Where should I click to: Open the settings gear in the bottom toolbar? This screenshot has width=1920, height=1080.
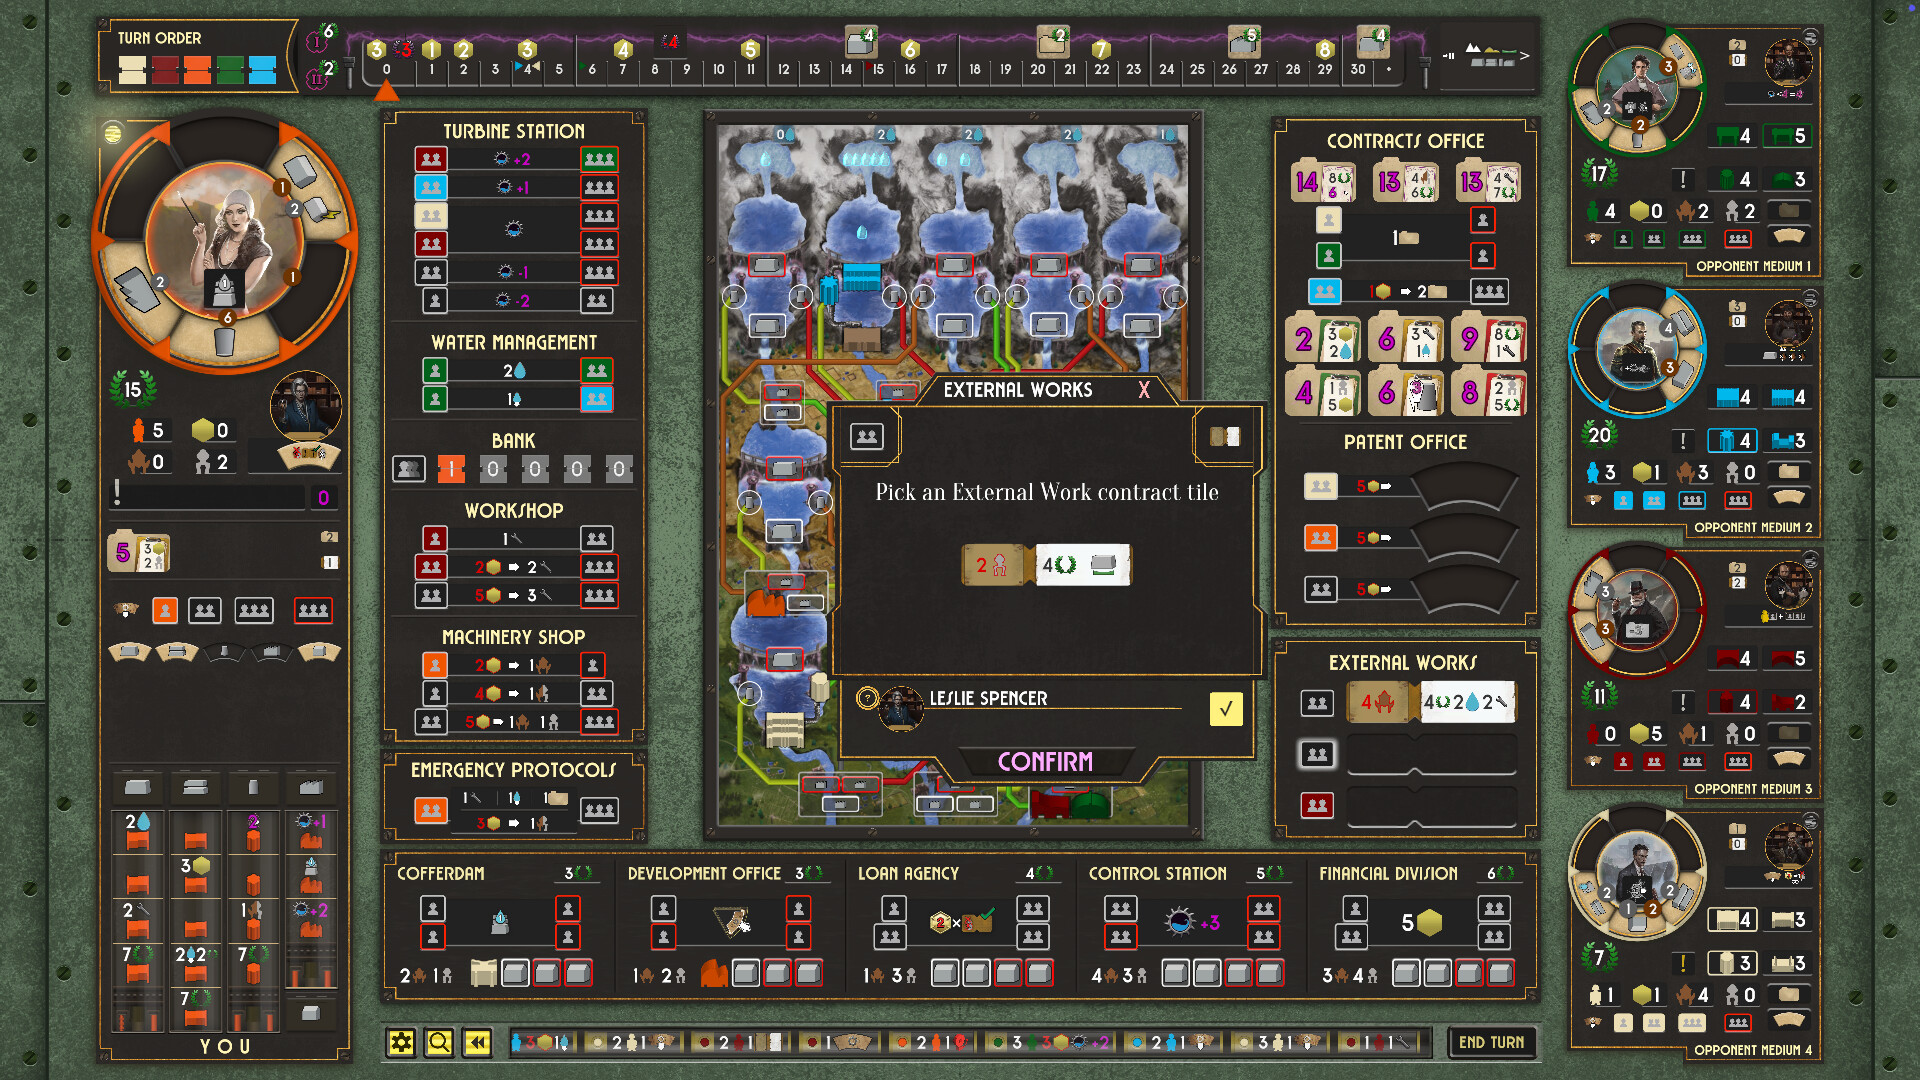tap(402, 1042)
